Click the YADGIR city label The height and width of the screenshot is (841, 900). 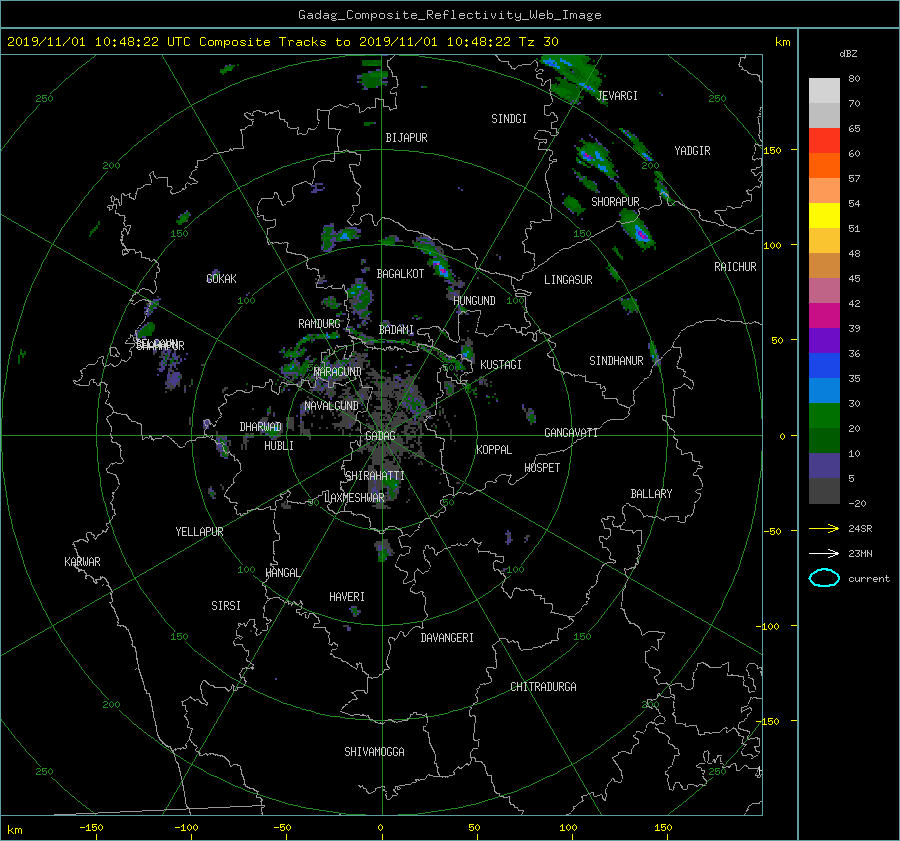(692, 151)
